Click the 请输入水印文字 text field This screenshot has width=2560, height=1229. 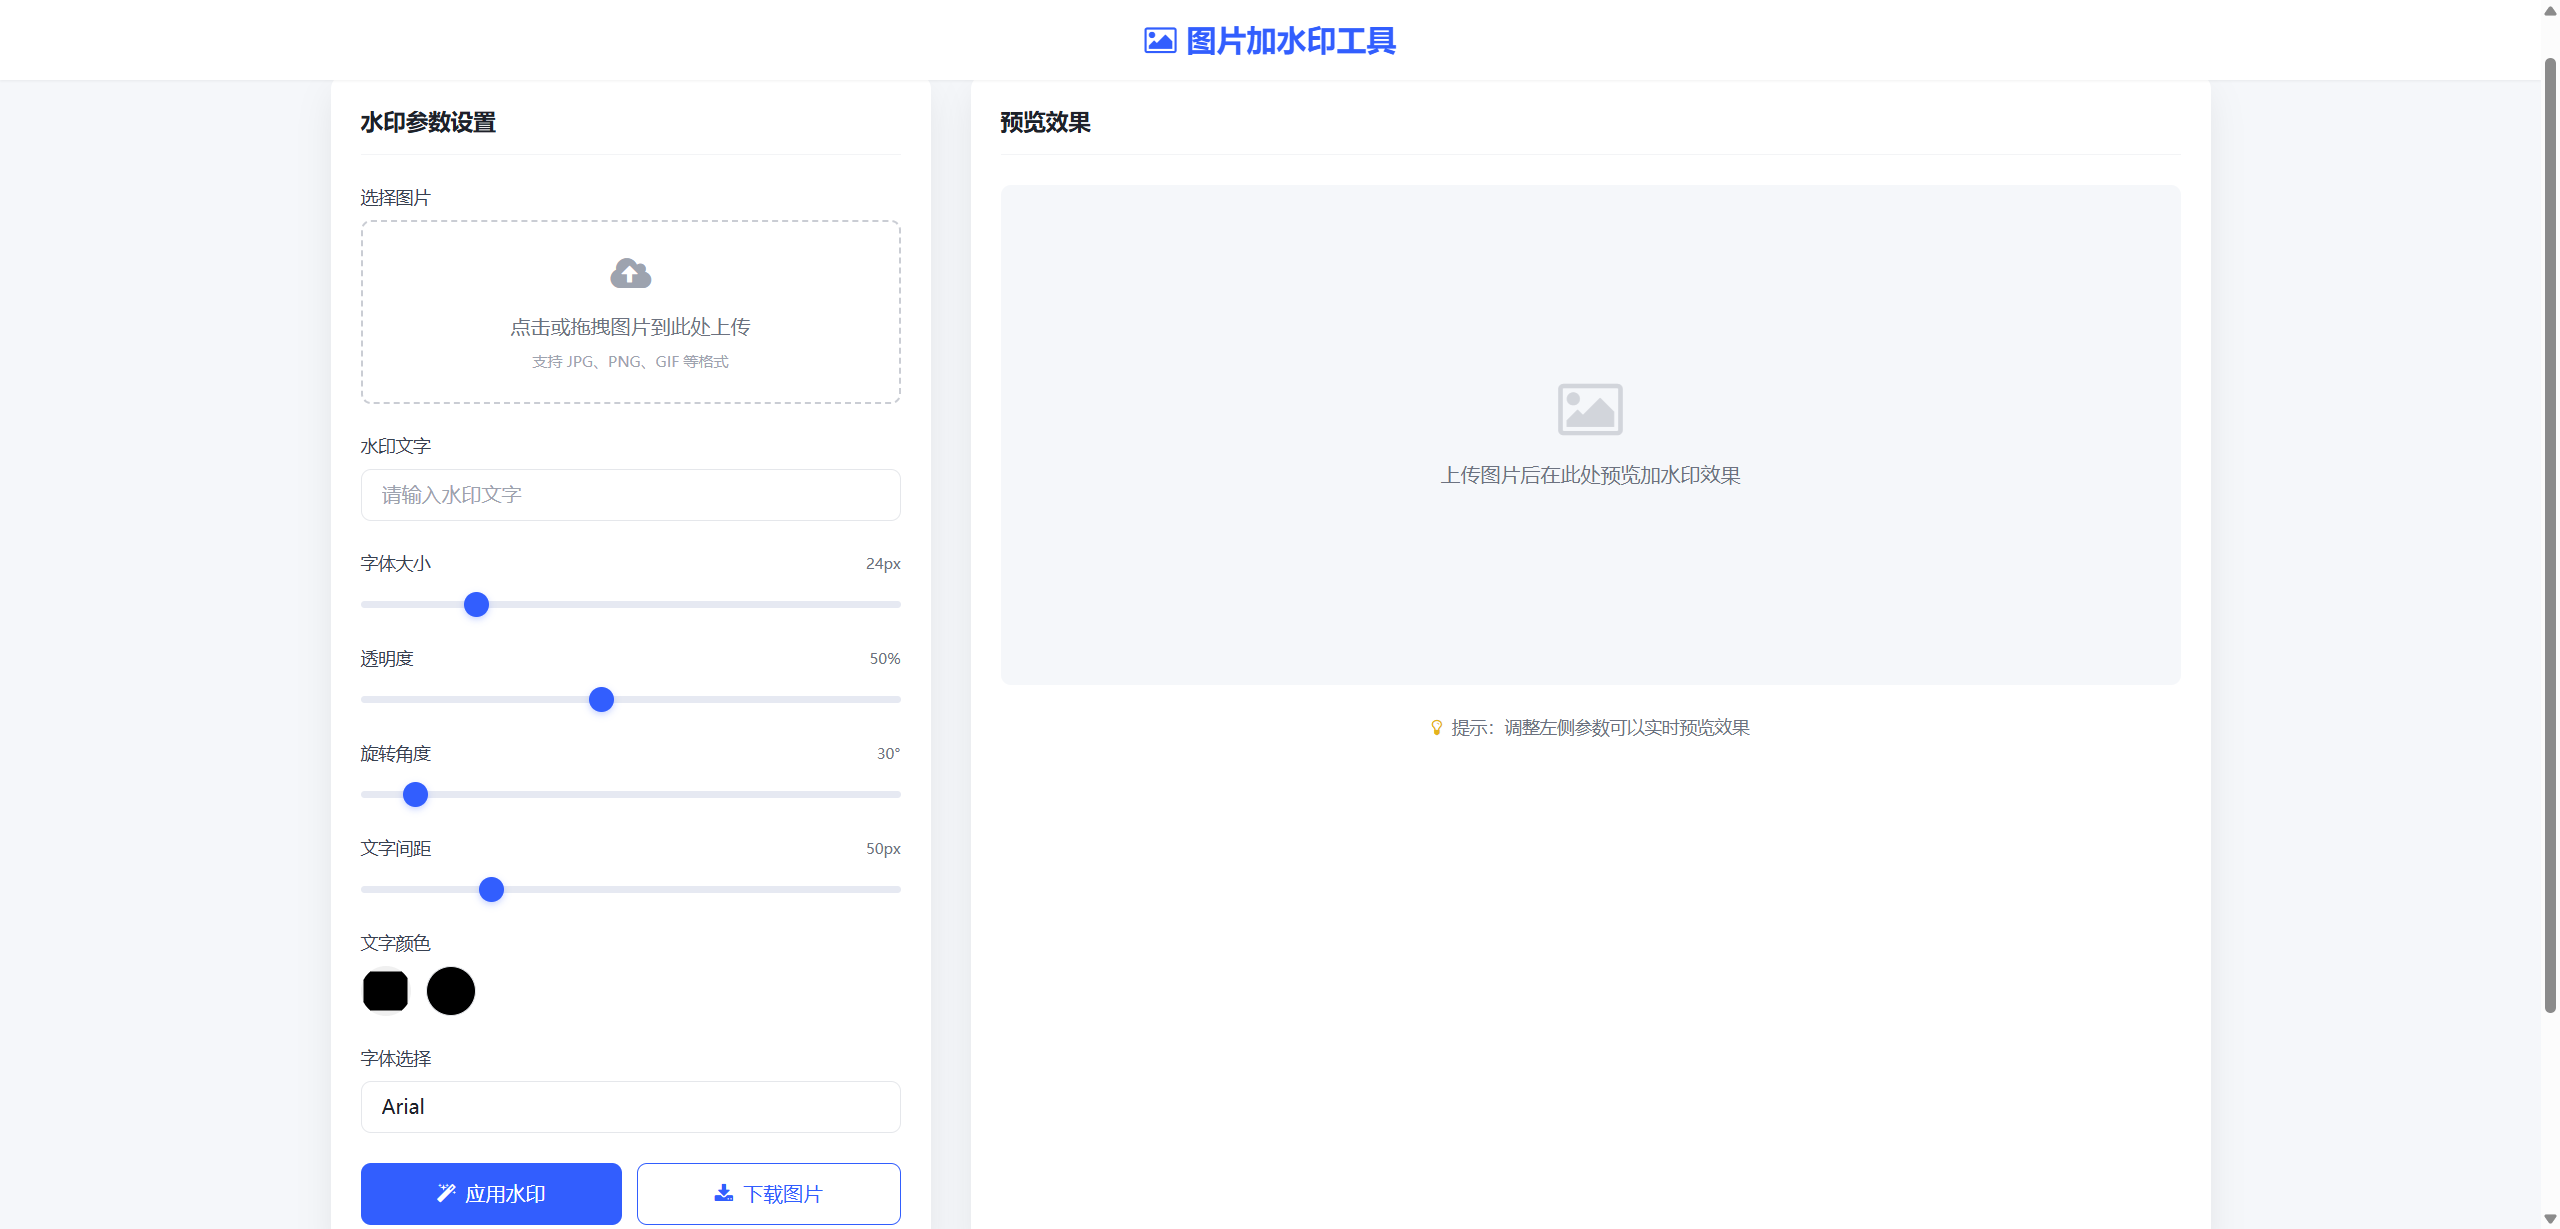(x=630, y=495)
